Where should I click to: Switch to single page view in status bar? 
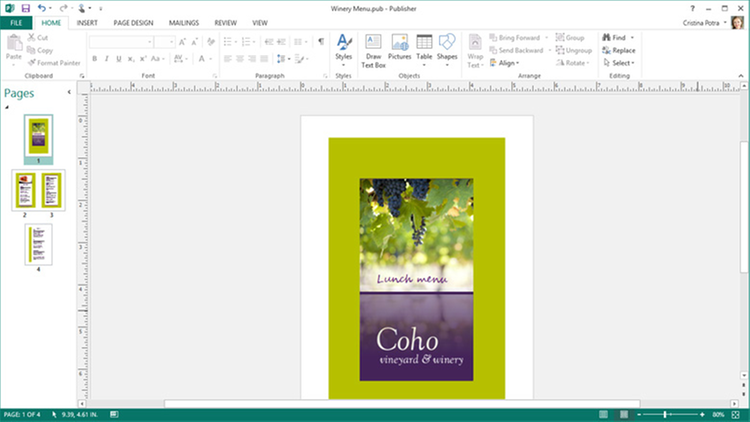(x=603, y=414)
